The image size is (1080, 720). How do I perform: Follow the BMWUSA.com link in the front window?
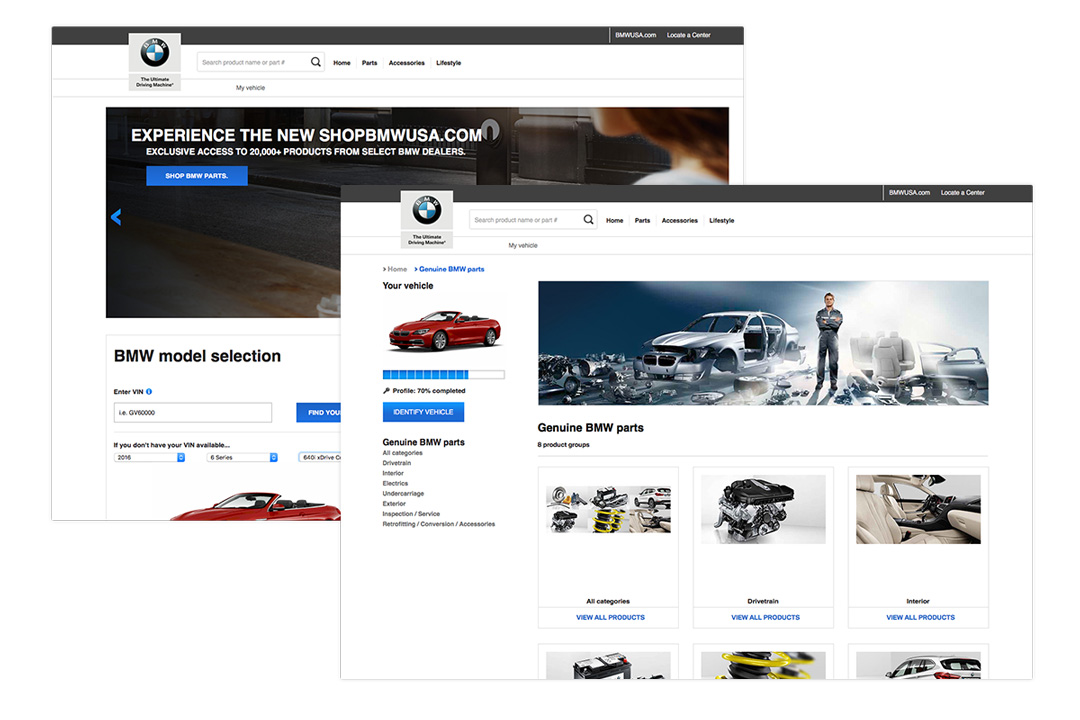click(x=909, y=193)
